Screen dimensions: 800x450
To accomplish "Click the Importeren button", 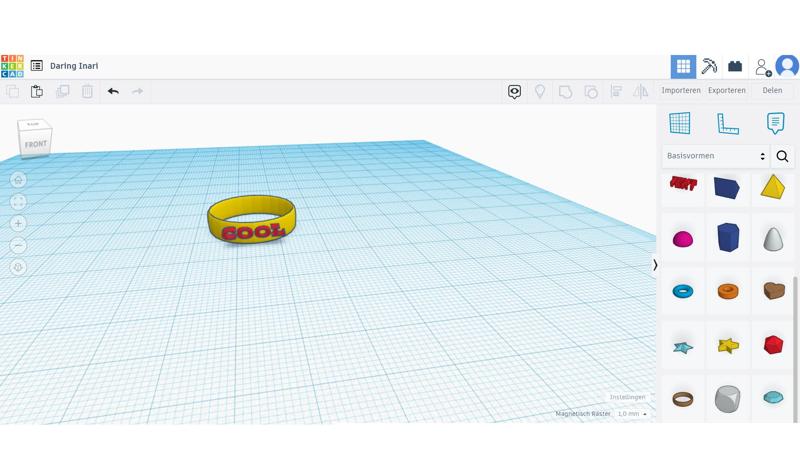I will coord(681,90).
